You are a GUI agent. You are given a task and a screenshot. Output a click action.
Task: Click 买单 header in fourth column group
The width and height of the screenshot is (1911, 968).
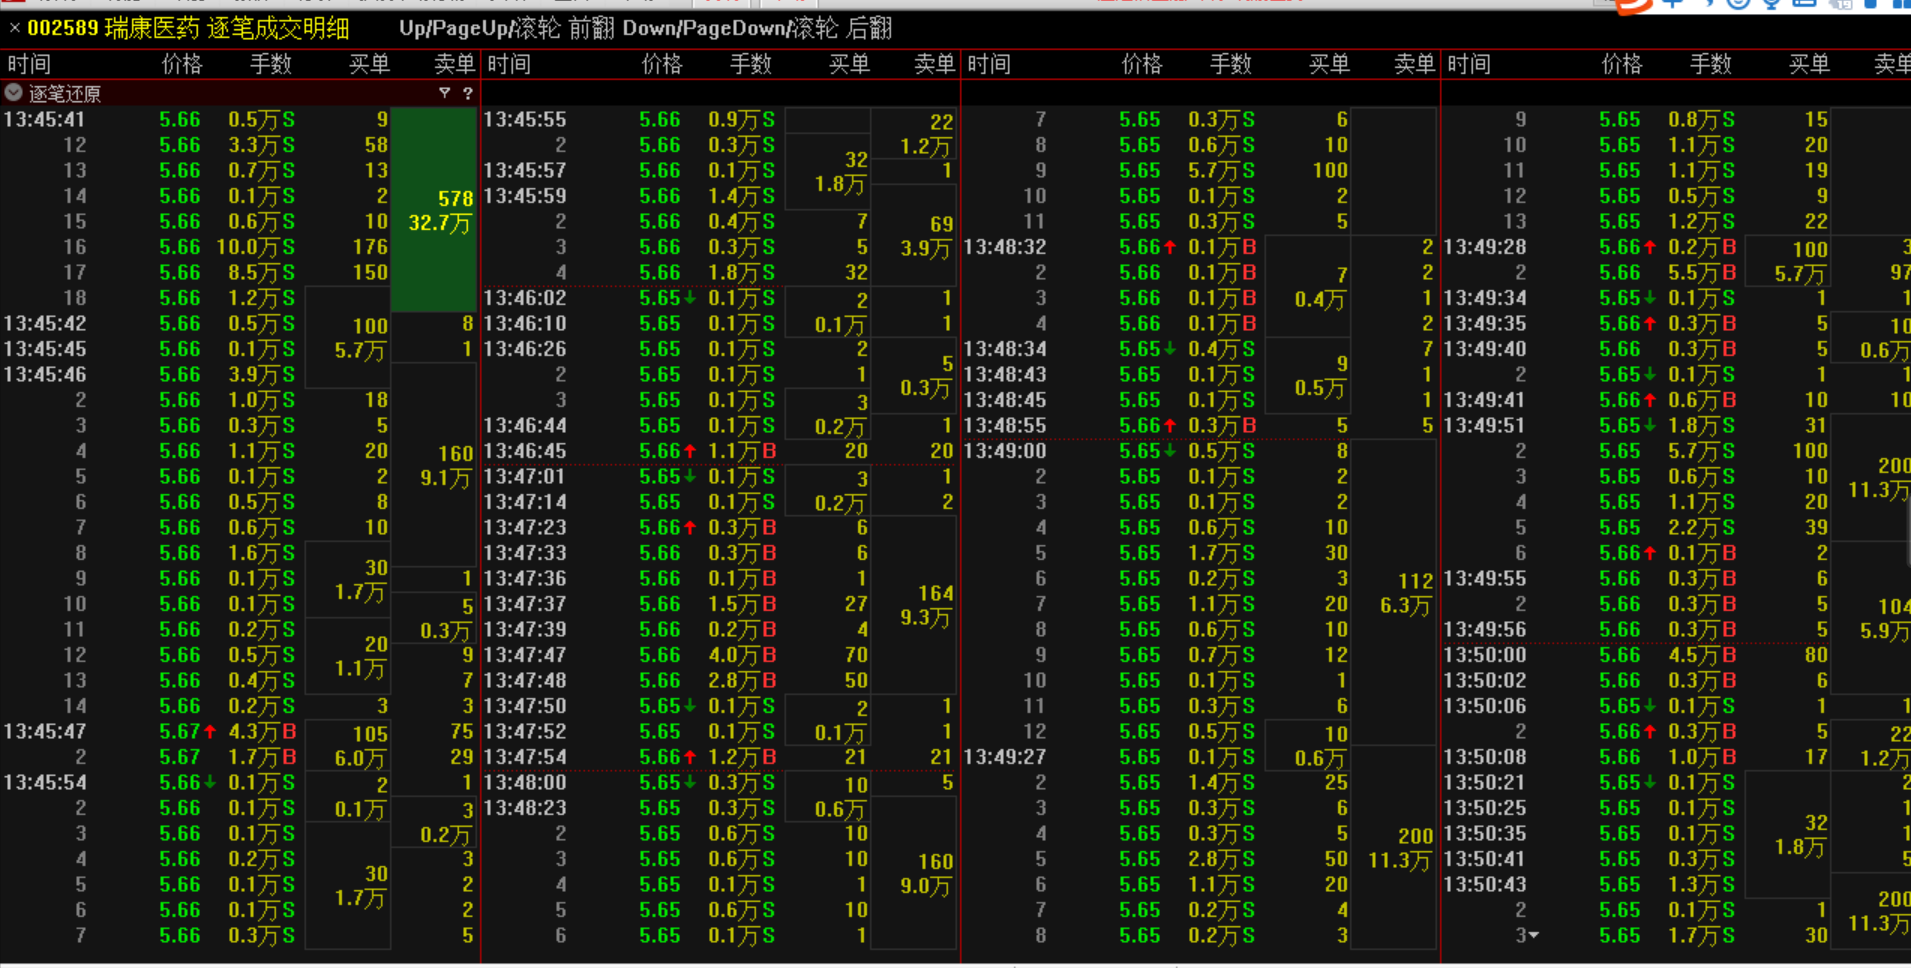click(1808, 64)
